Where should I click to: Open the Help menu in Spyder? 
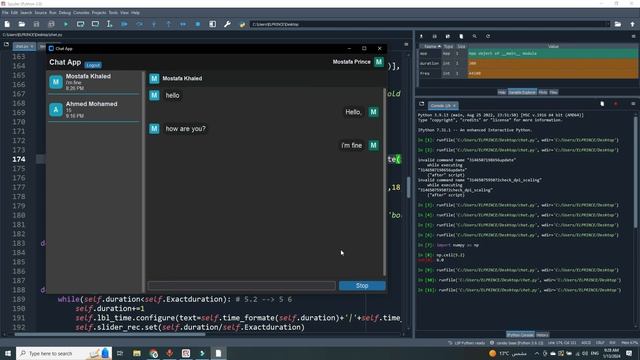[x=135, y=13]
